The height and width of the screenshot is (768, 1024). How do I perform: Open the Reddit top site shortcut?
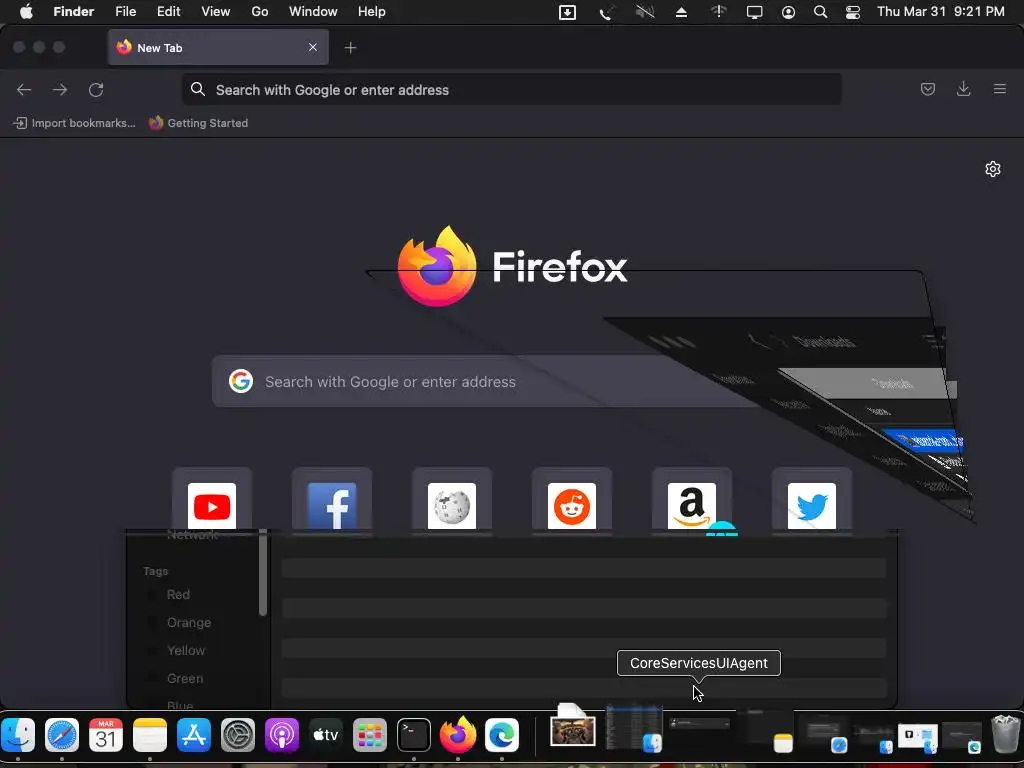coord(572,502)
